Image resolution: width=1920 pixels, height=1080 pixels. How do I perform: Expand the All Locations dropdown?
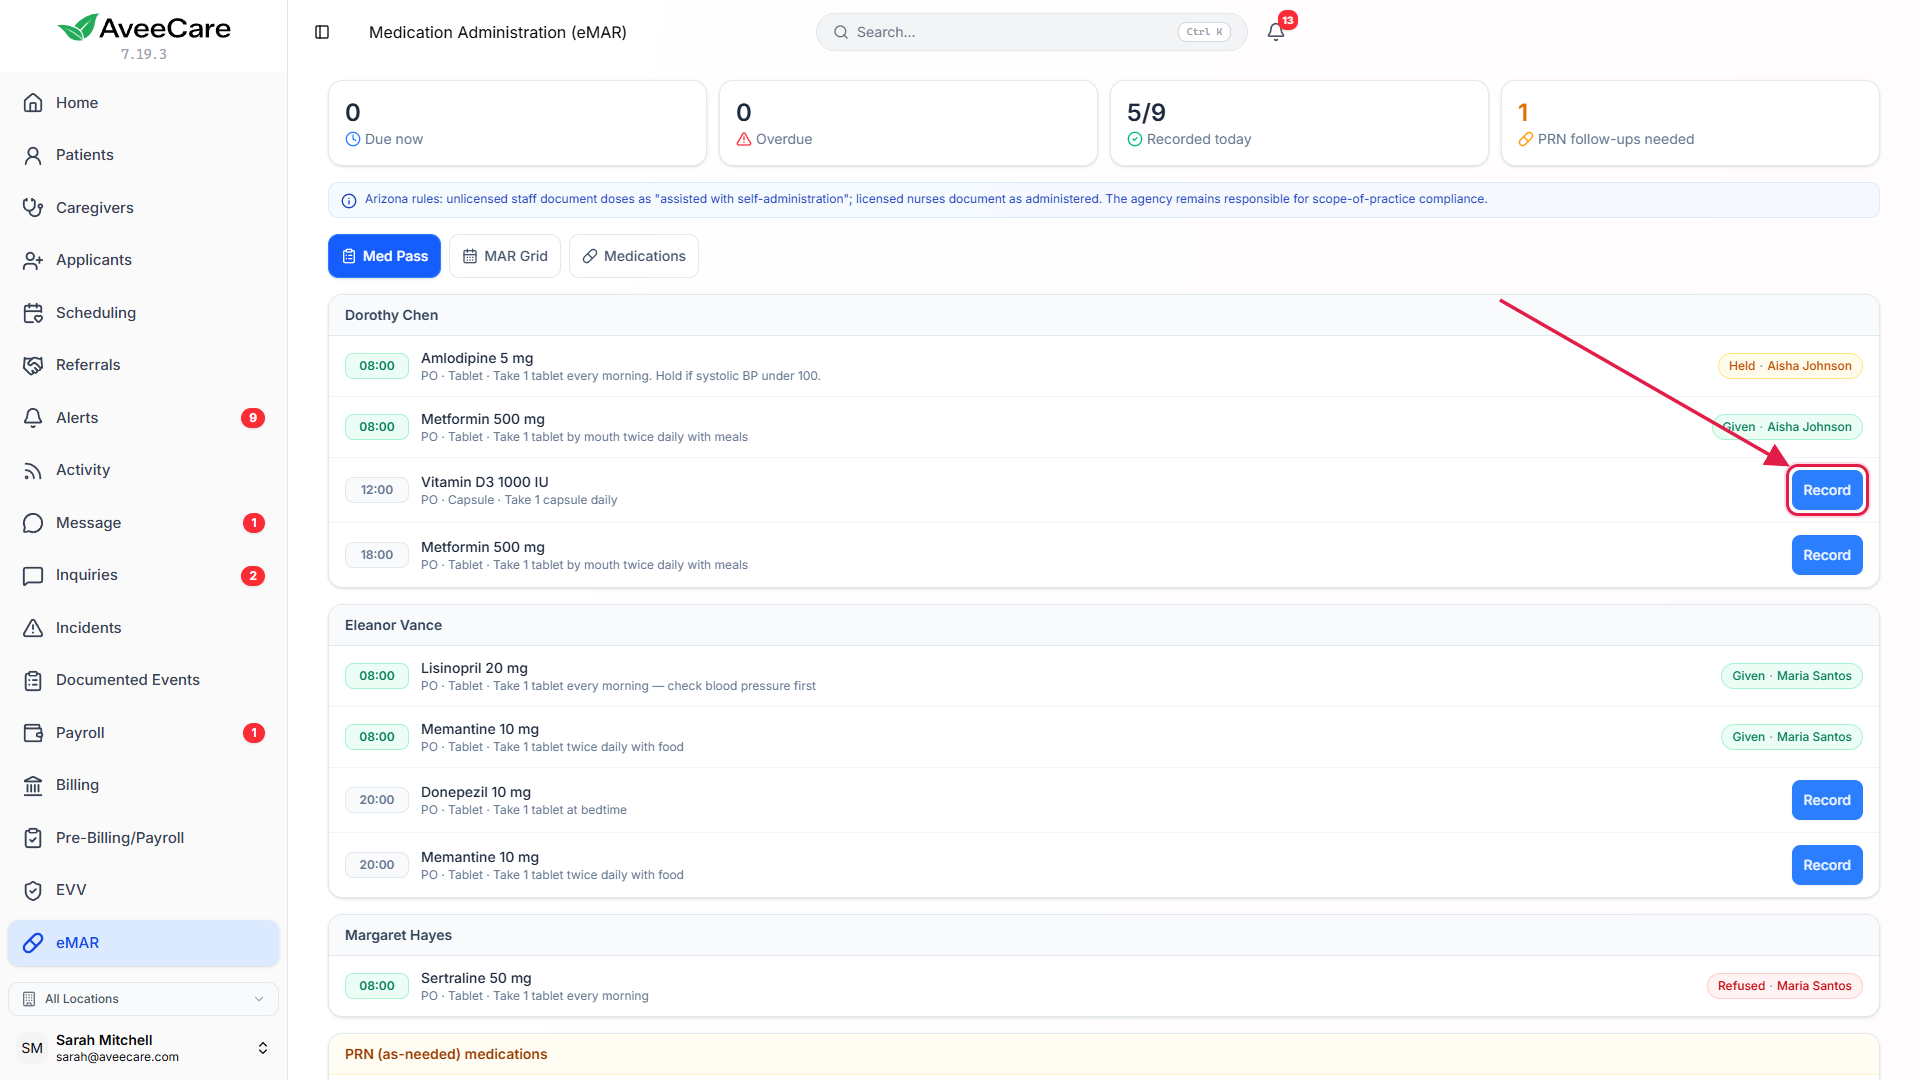click(x=143, y=999)
